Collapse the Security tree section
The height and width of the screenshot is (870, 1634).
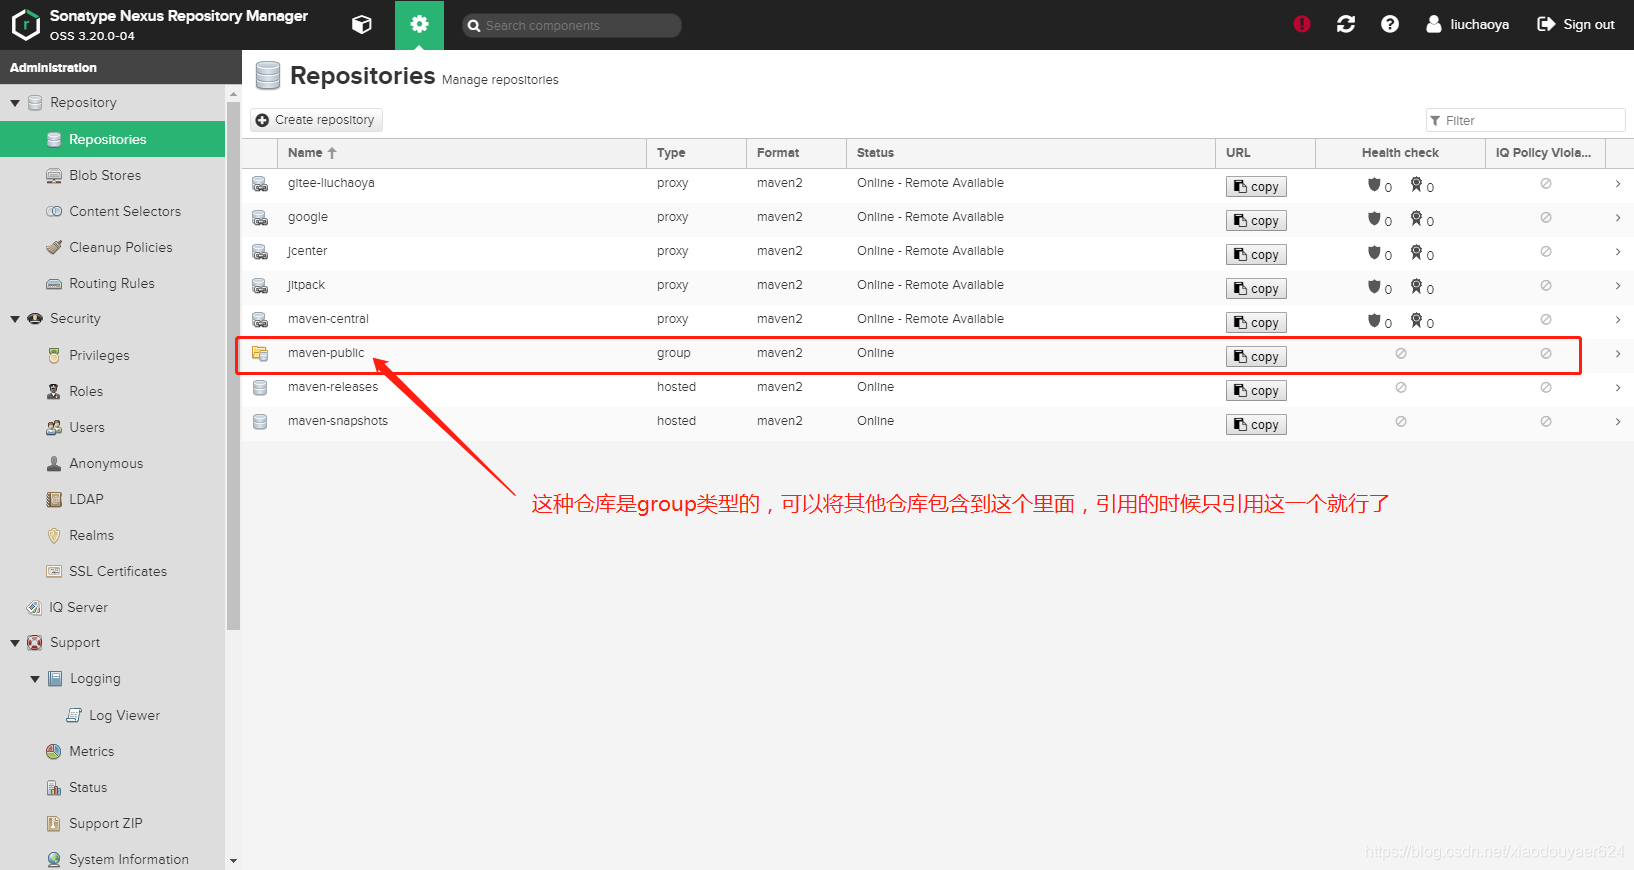(x=15, y=319)
